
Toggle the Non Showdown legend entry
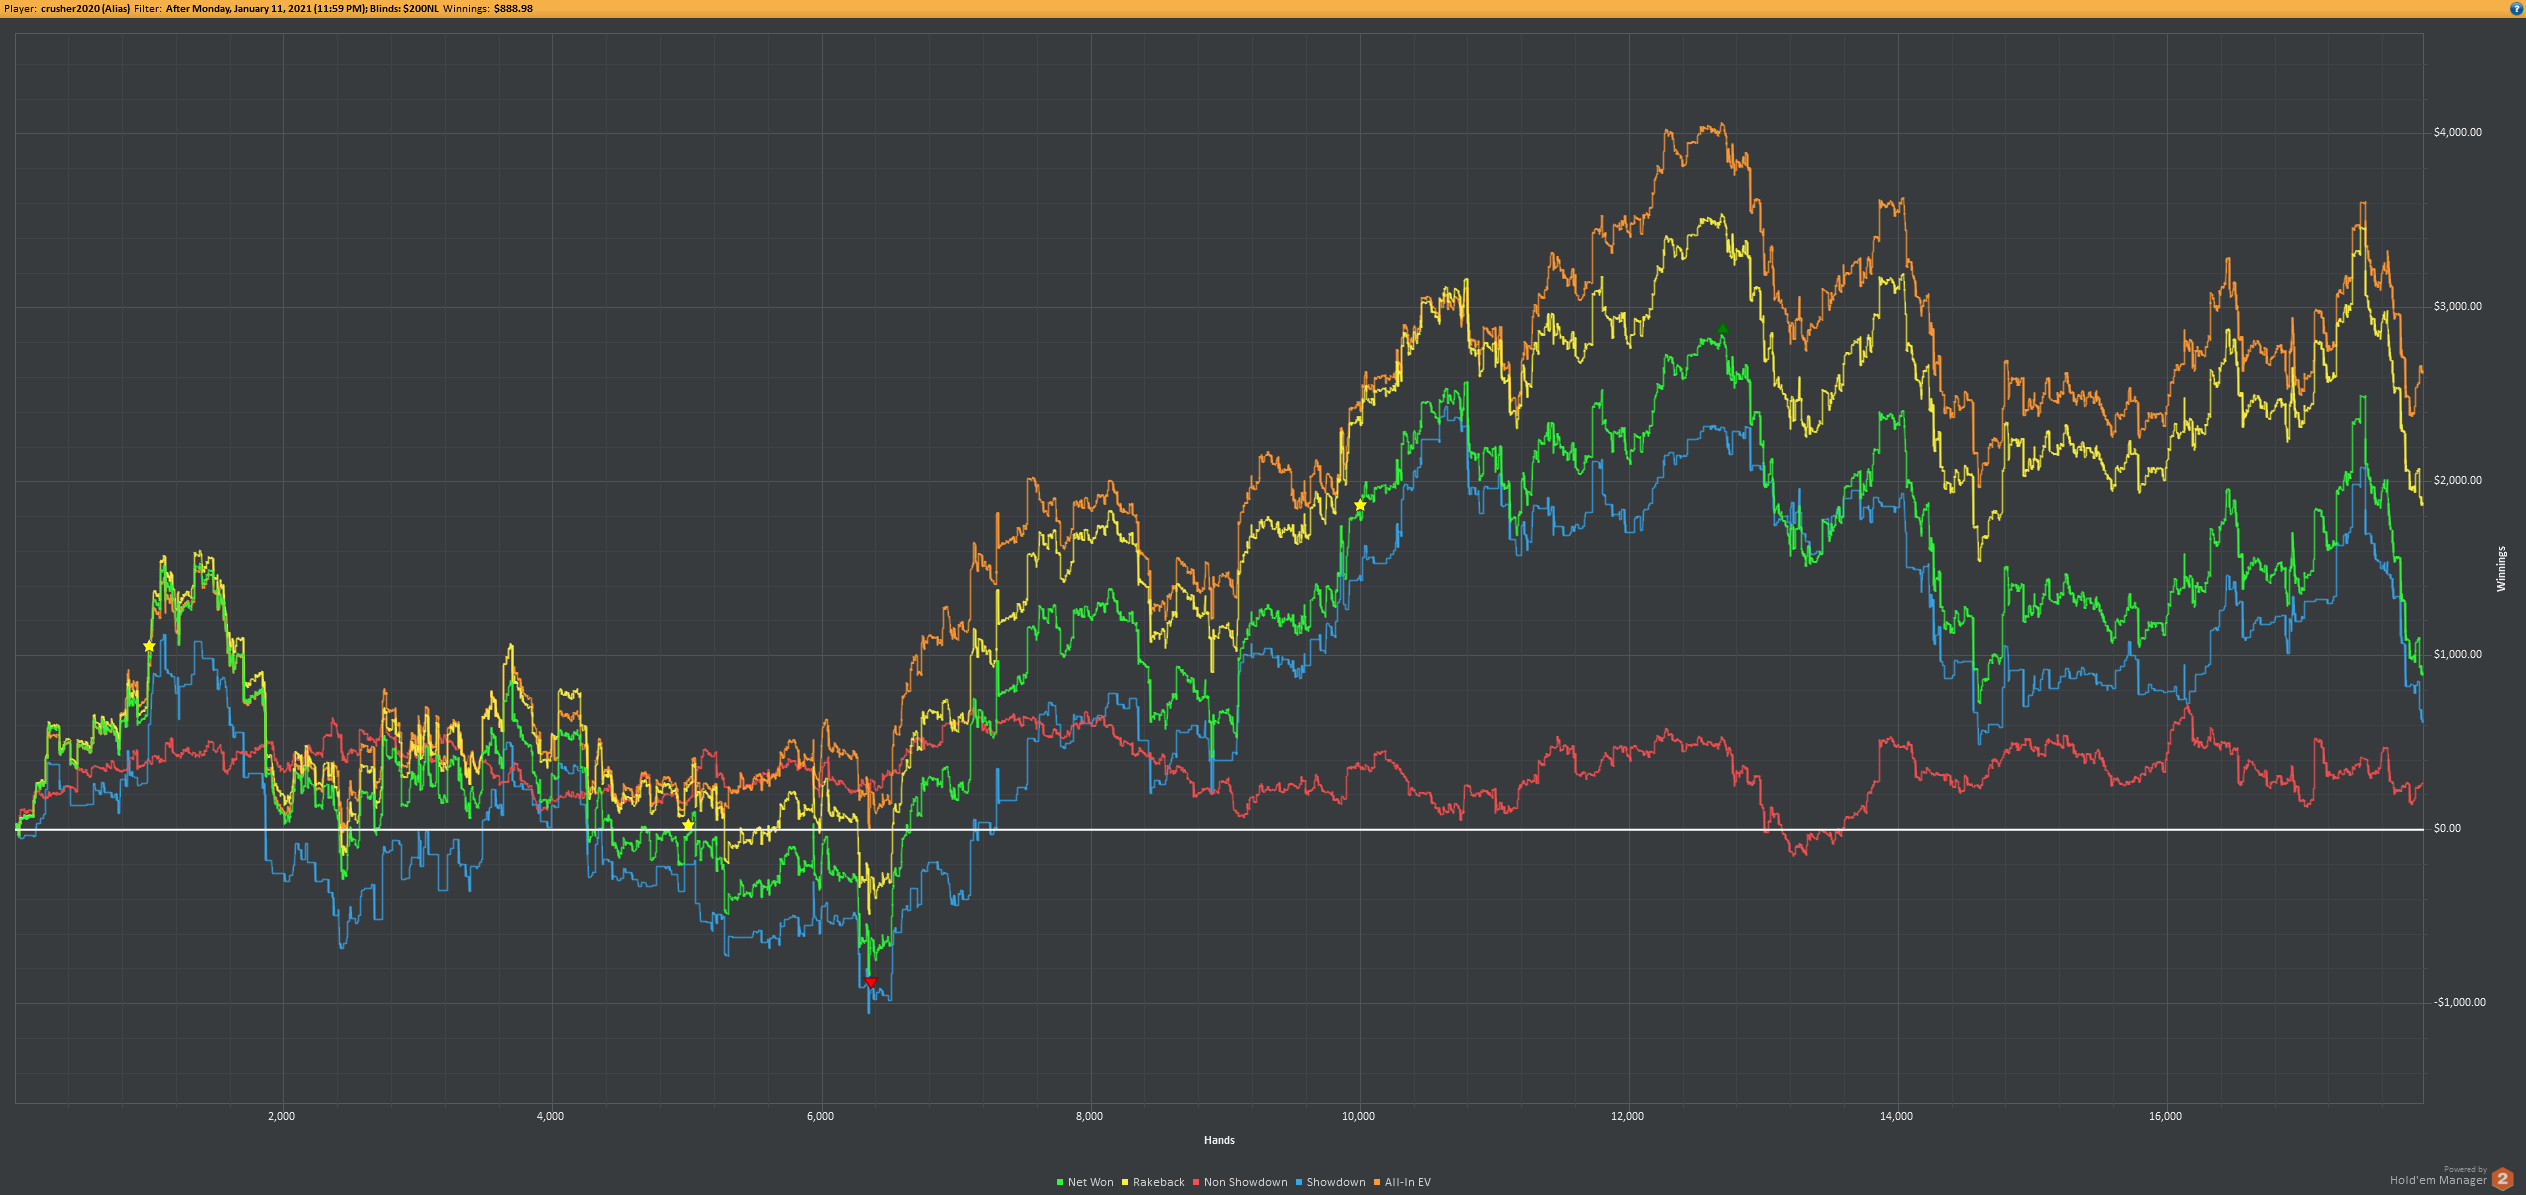click(x=1240, y=1182)
